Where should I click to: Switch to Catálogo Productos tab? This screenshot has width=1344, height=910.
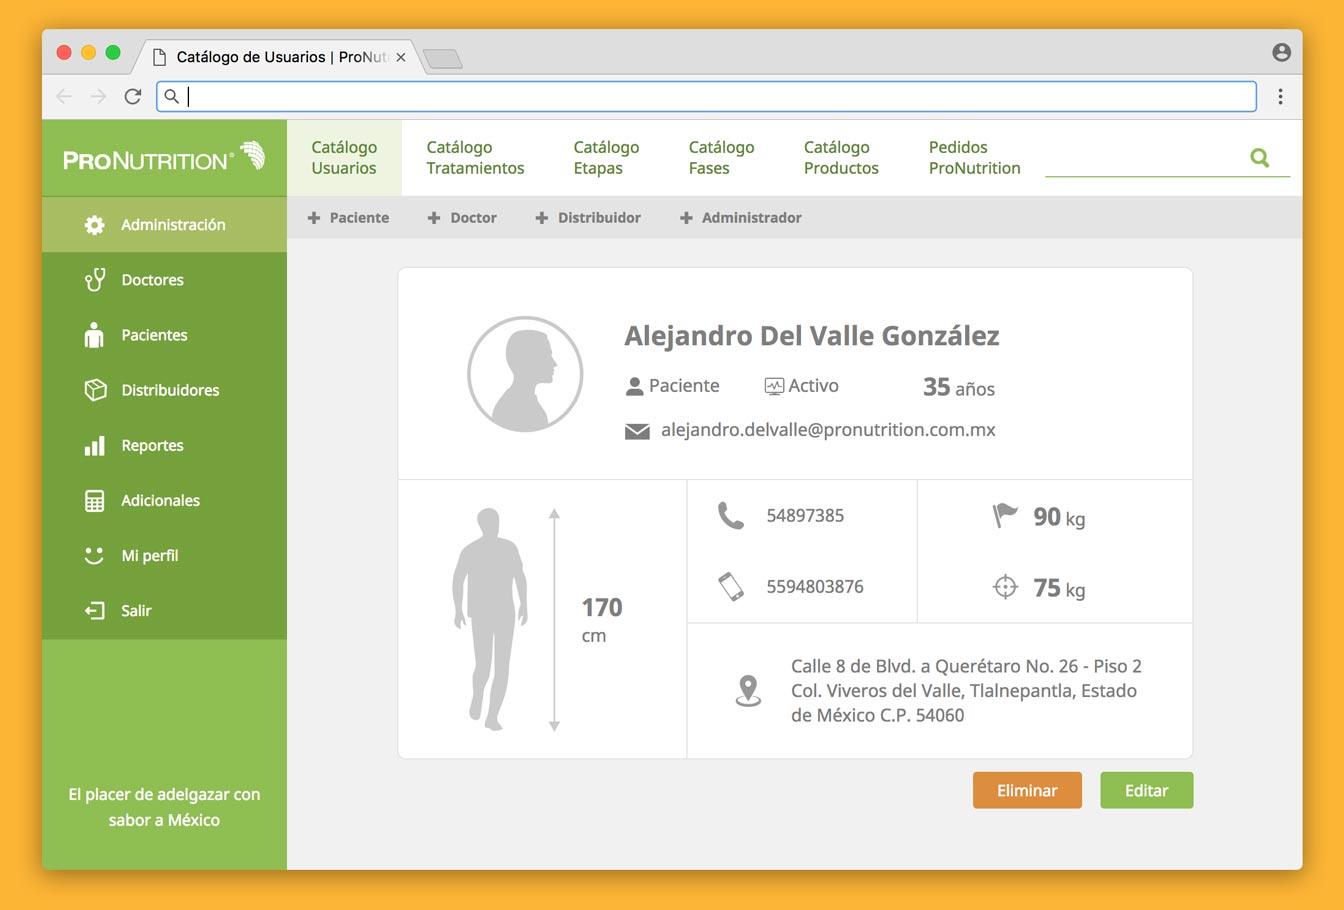coord(841,158)
